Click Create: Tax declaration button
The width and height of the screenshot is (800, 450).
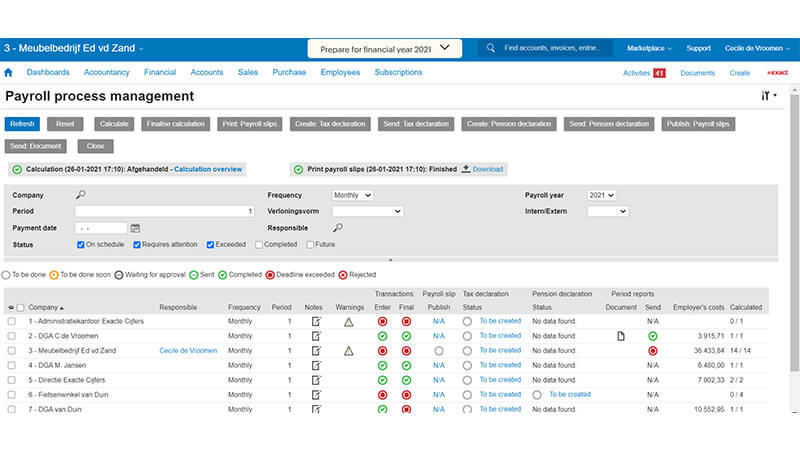[330, 124]
